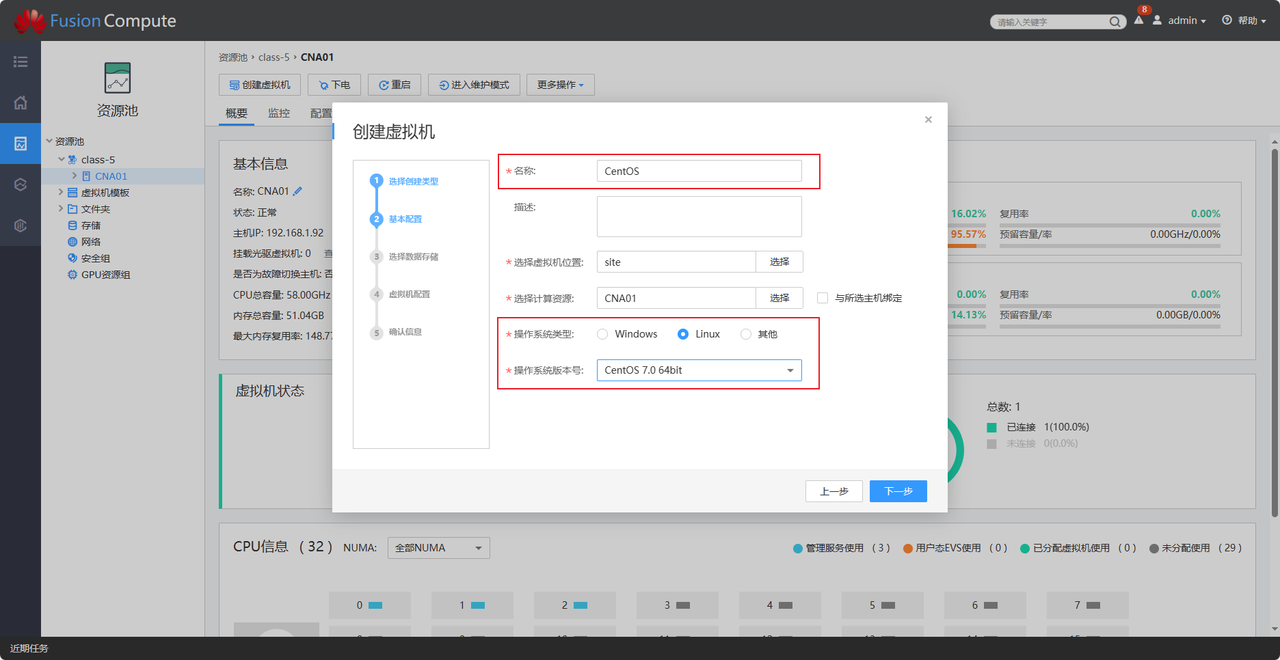Enable 与所选主机绑定 checkbox
Image resolution: width=1280 pixels, height=660 pixels.
click(x=823, y=298)
